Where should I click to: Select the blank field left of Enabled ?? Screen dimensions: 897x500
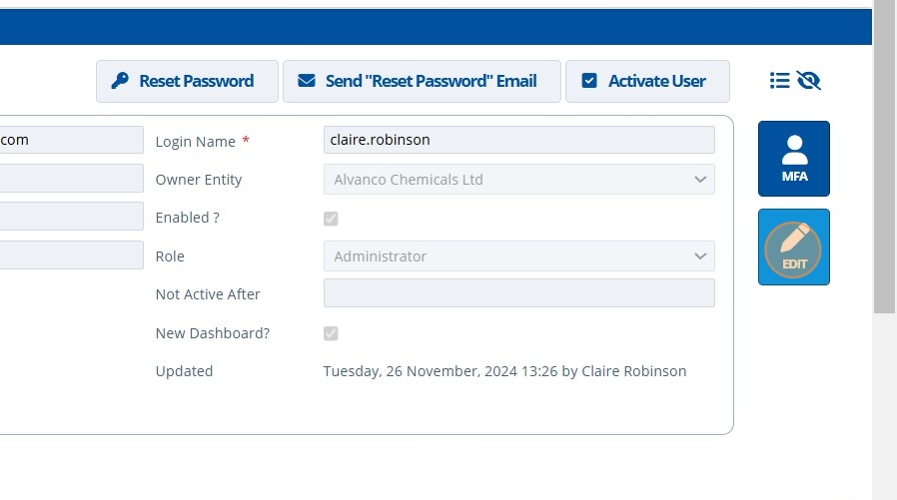tap(70, 216)
